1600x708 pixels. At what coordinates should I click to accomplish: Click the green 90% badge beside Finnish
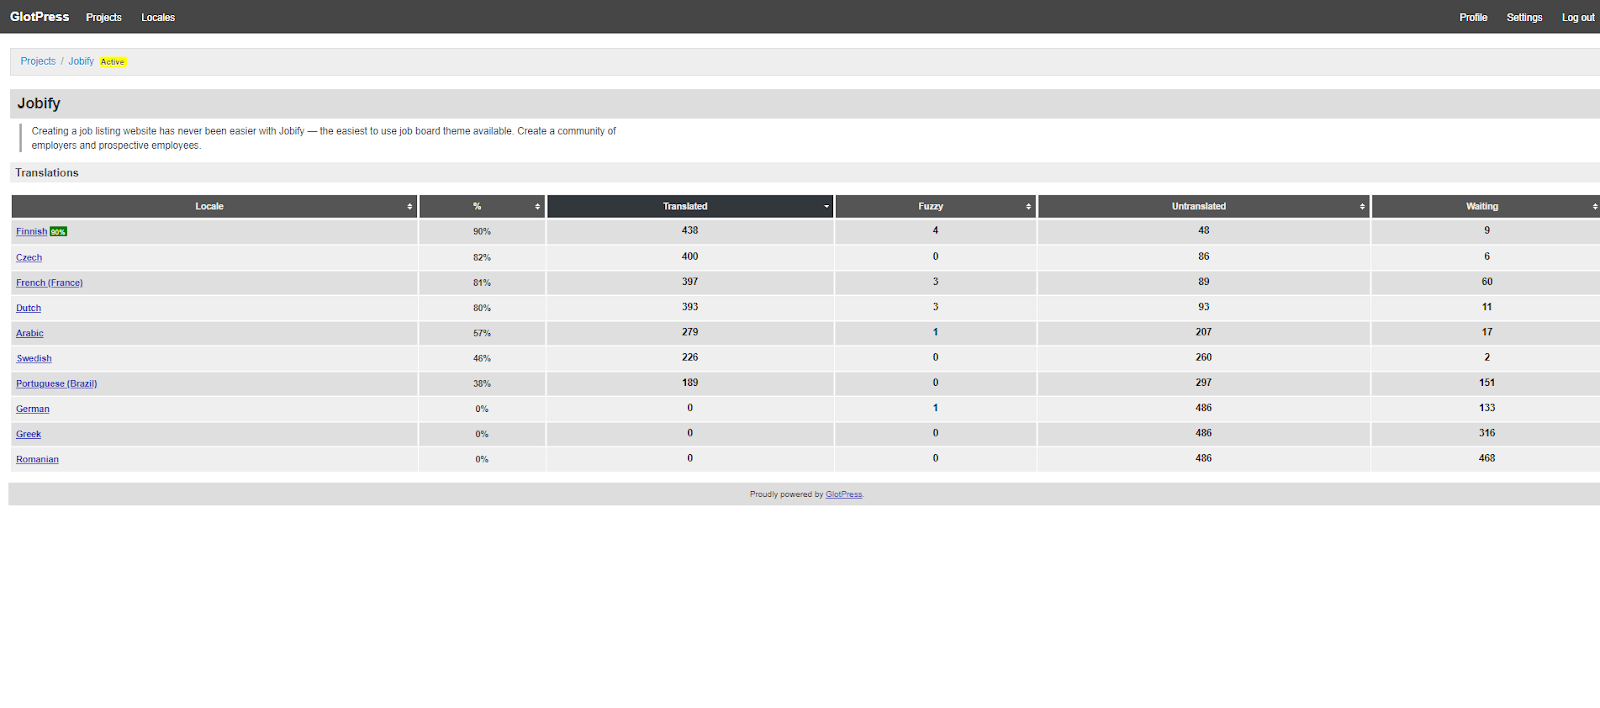[x=58, y=232]
